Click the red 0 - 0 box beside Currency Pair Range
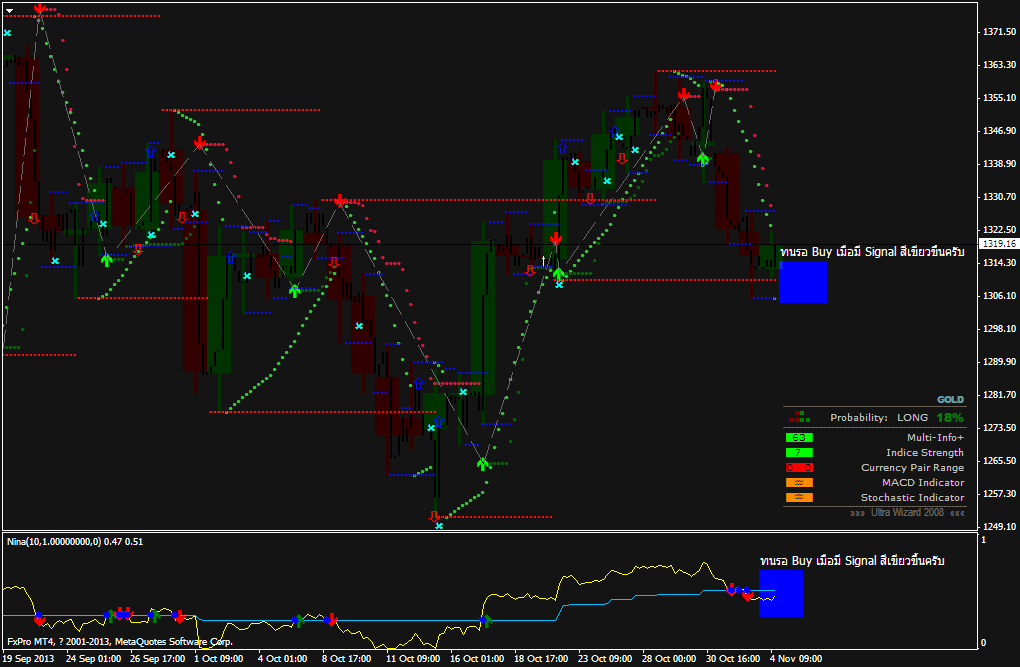This screenshot has width=1020, height=667. [799, 467]
